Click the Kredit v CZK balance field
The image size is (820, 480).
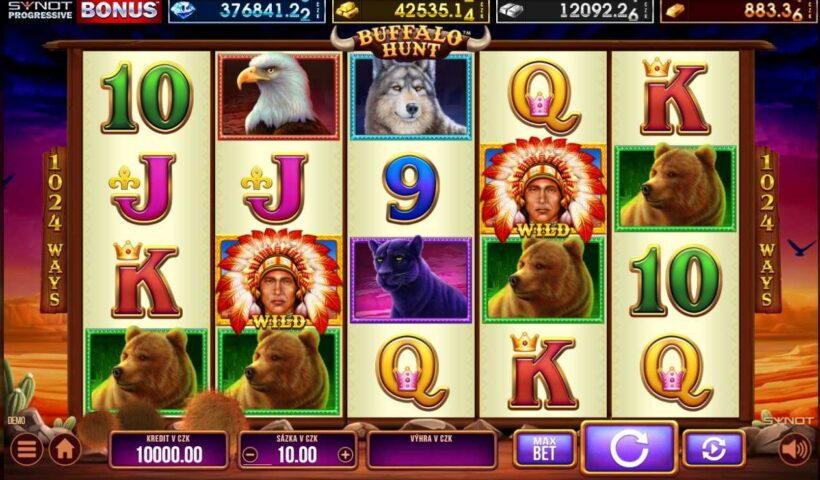click(x=169, y=449)
